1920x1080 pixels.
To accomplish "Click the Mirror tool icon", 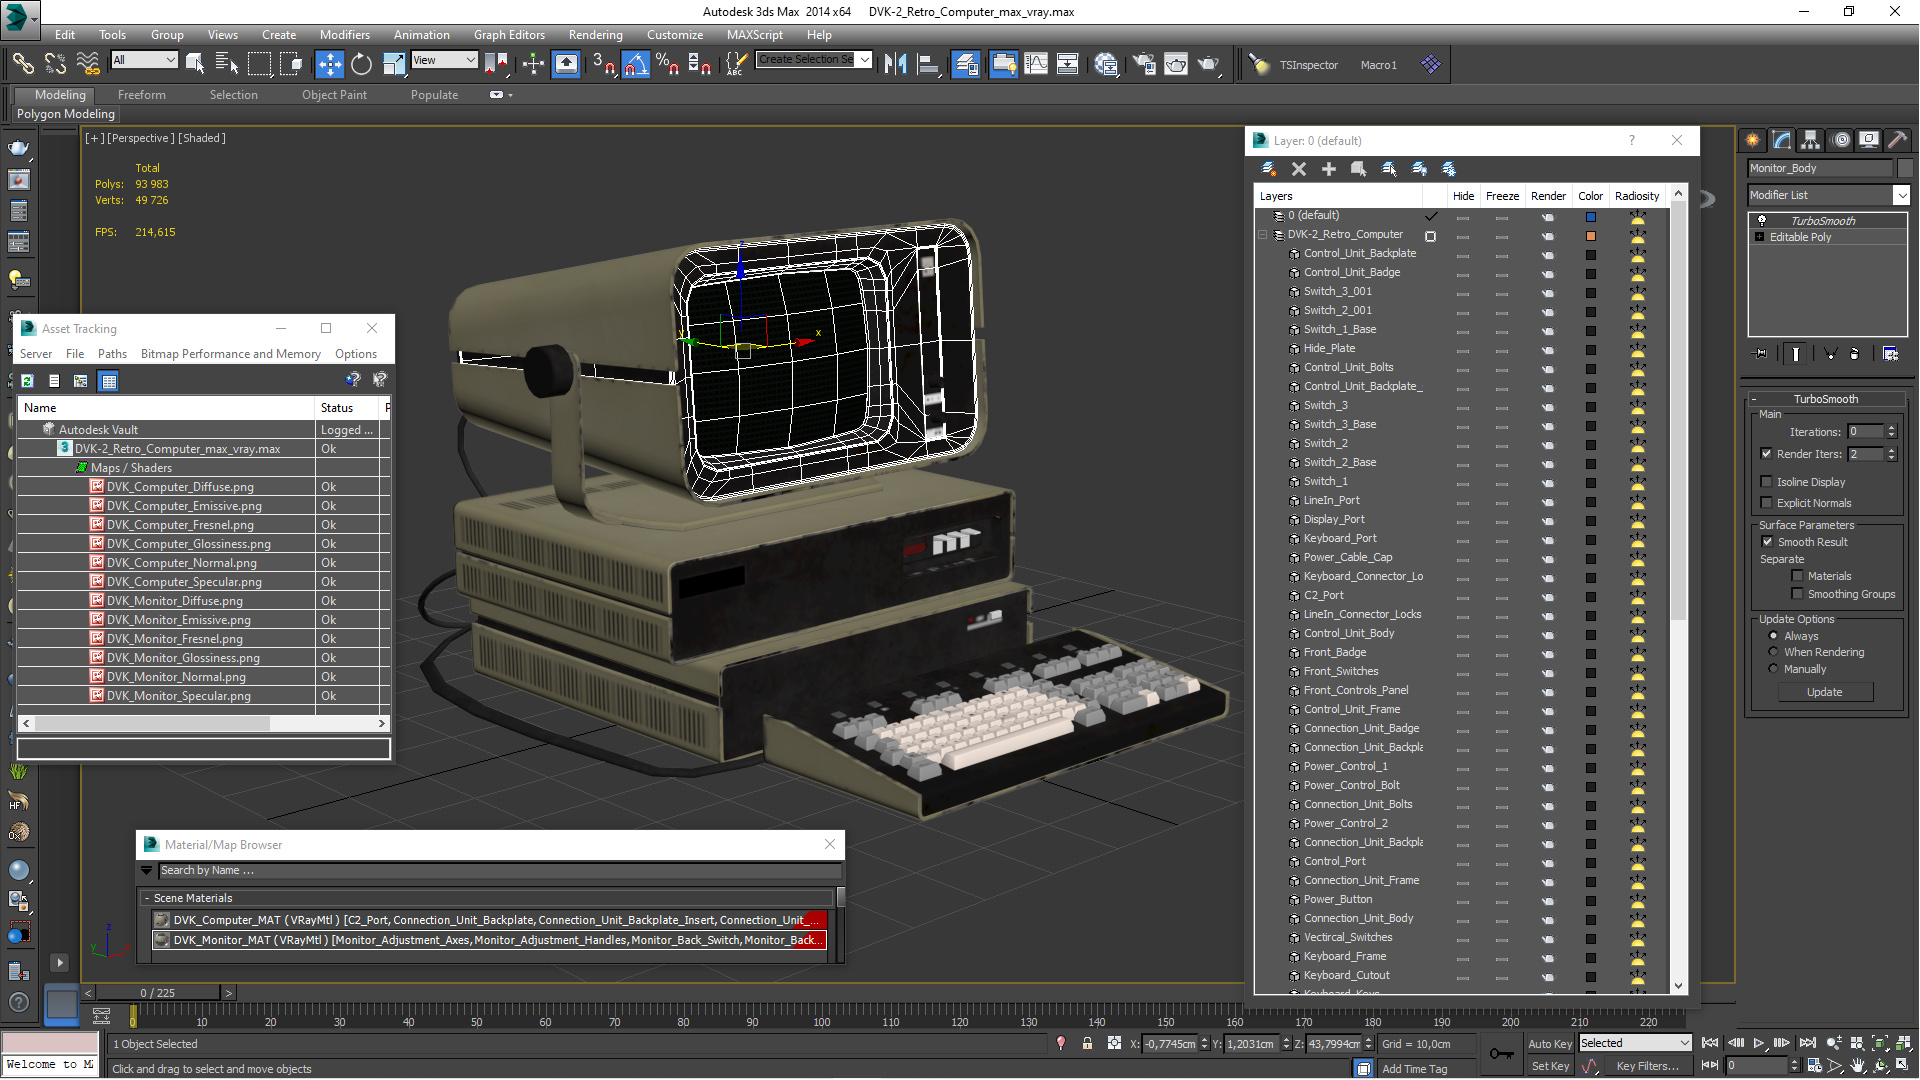I will [x=895, y=64].
